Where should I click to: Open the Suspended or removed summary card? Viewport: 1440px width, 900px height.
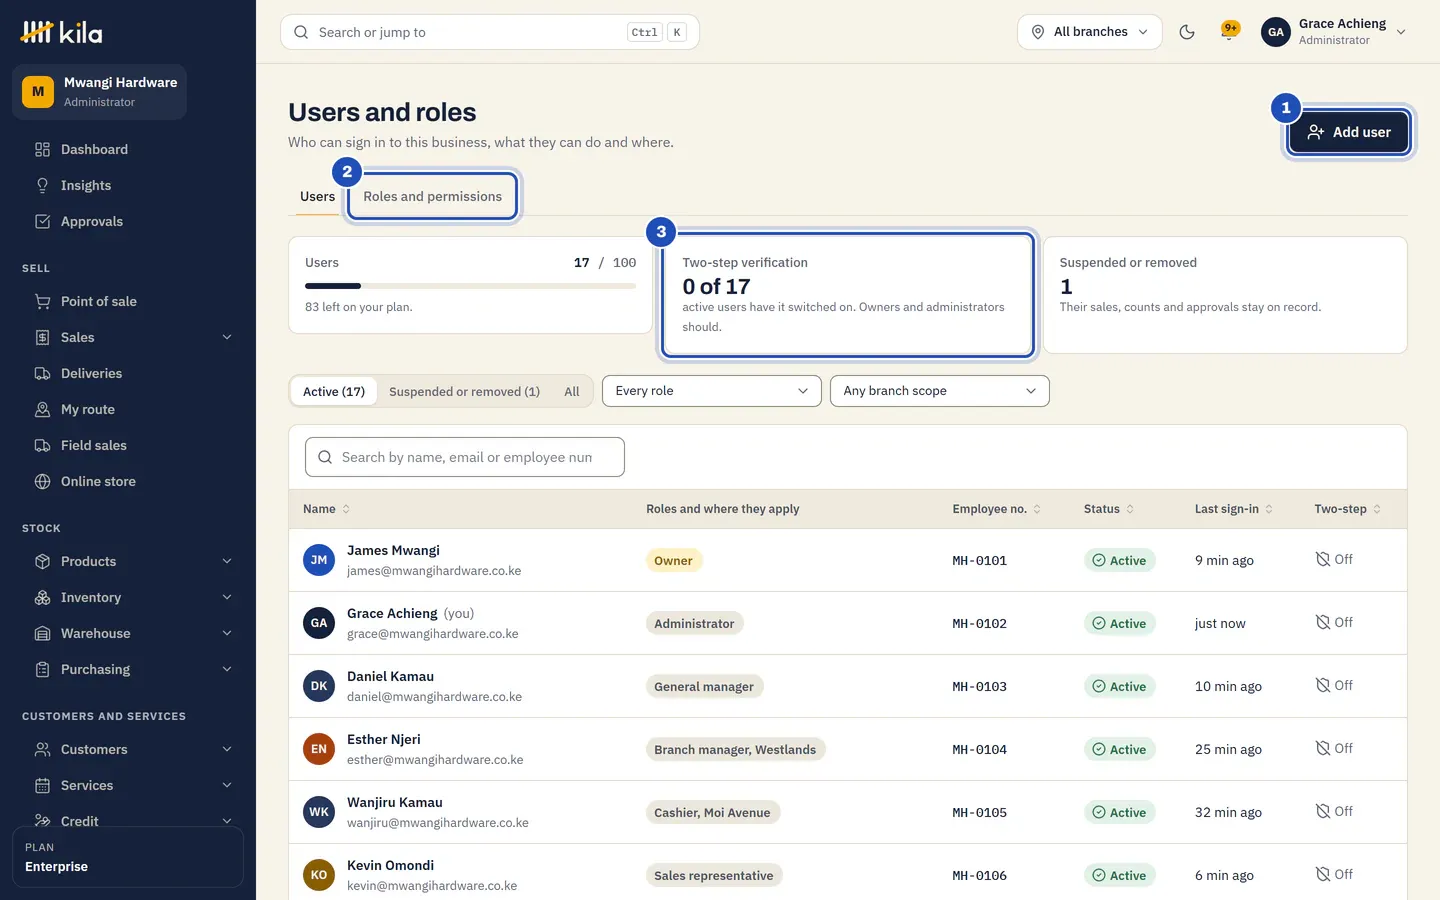tap(1225, 295)
